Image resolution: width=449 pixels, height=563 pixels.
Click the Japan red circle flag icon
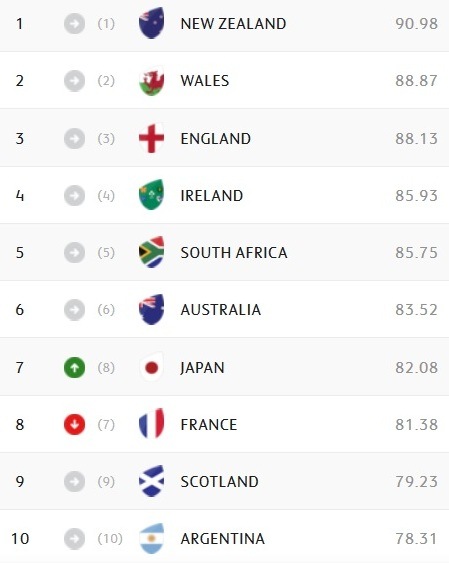point(151,367)
